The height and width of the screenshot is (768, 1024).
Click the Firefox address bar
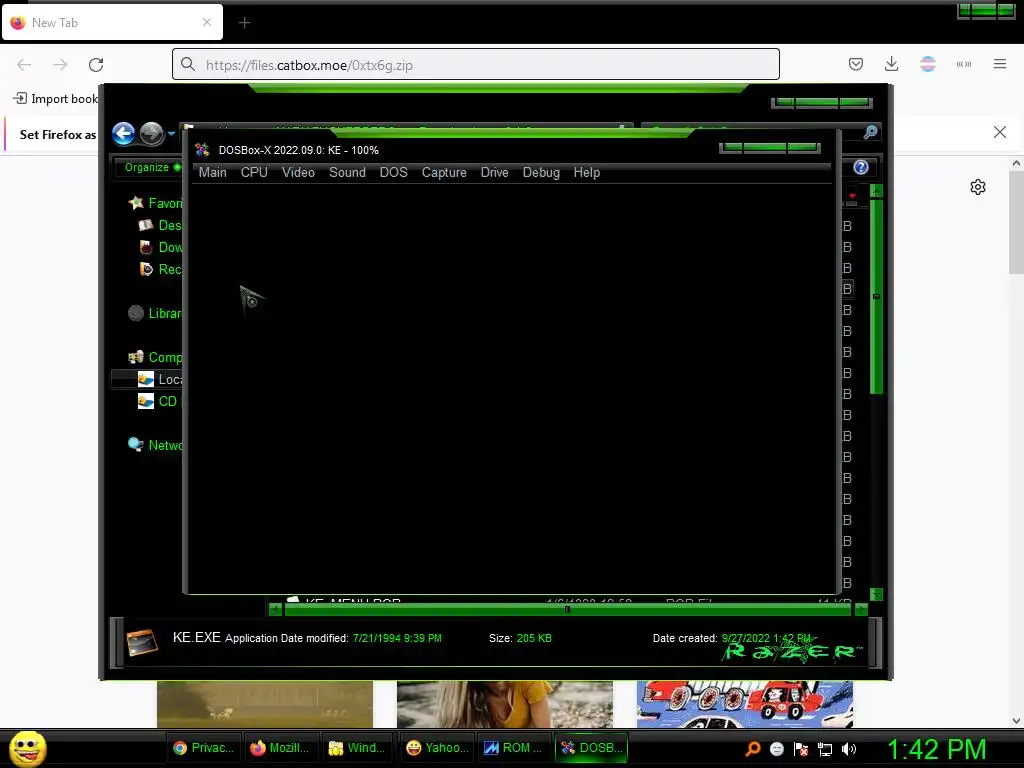point(475,65)
